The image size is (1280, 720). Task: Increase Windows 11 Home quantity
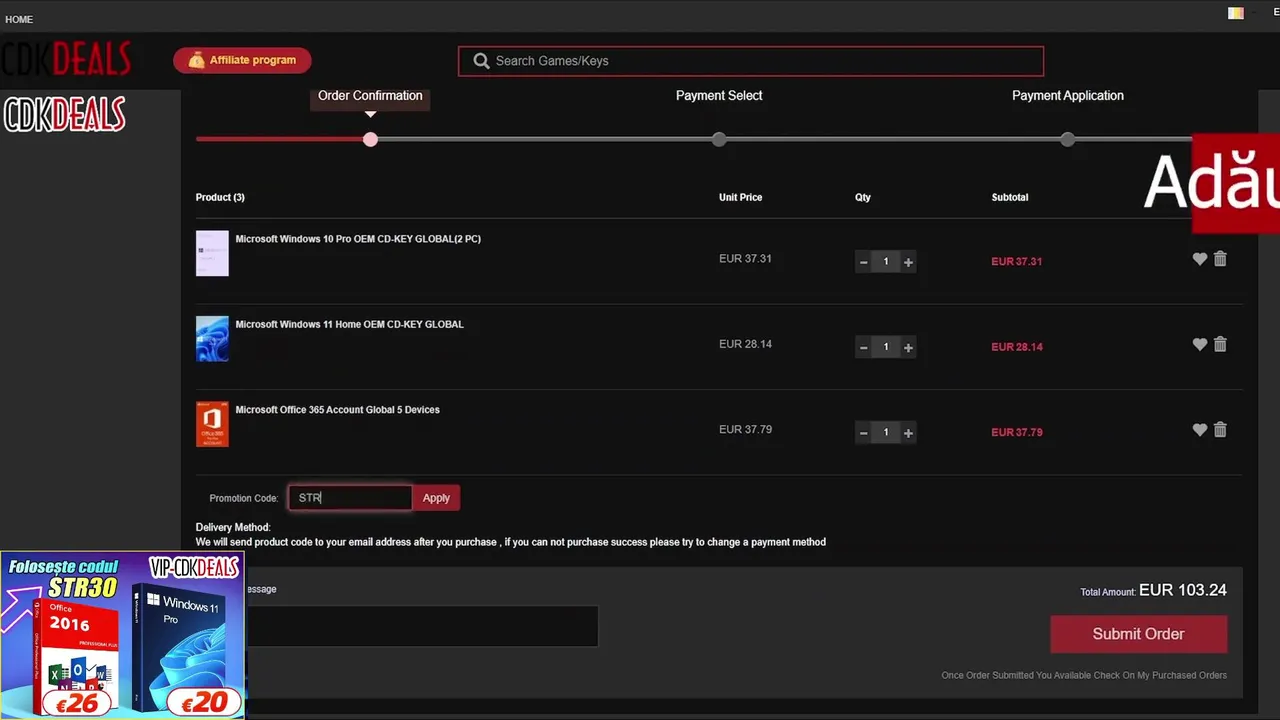908,347
